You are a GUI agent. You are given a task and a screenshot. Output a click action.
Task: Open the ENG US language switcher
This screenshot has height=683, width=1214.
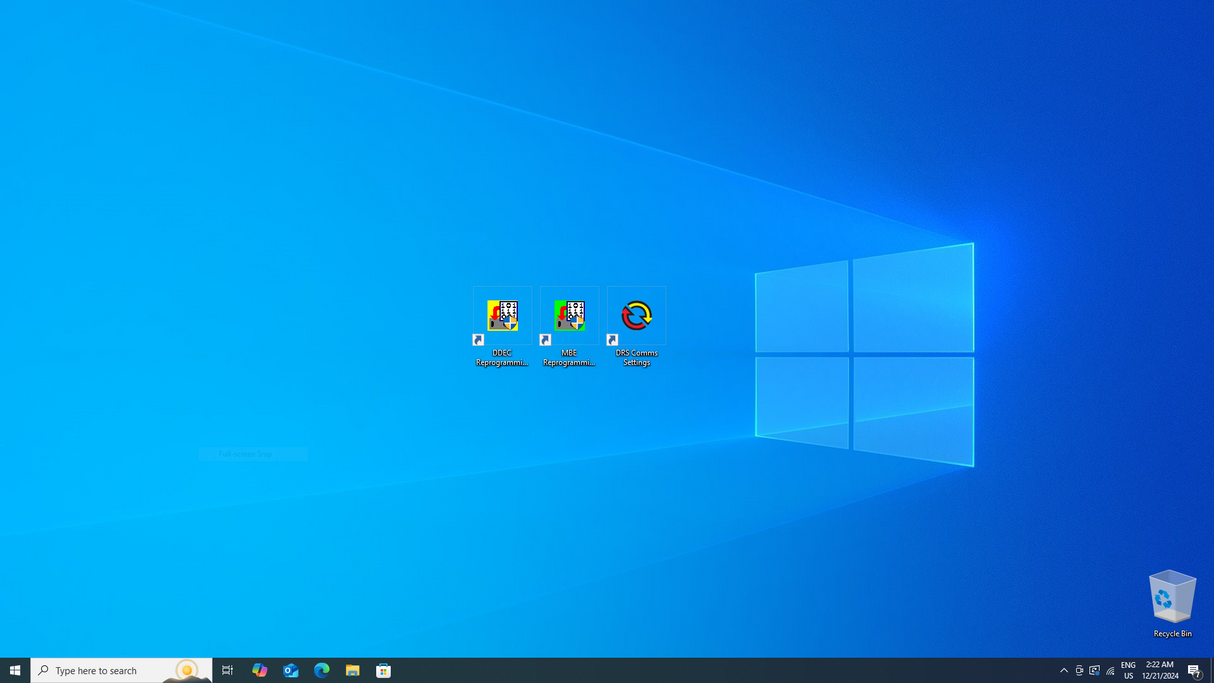(x=1128, y=670)
